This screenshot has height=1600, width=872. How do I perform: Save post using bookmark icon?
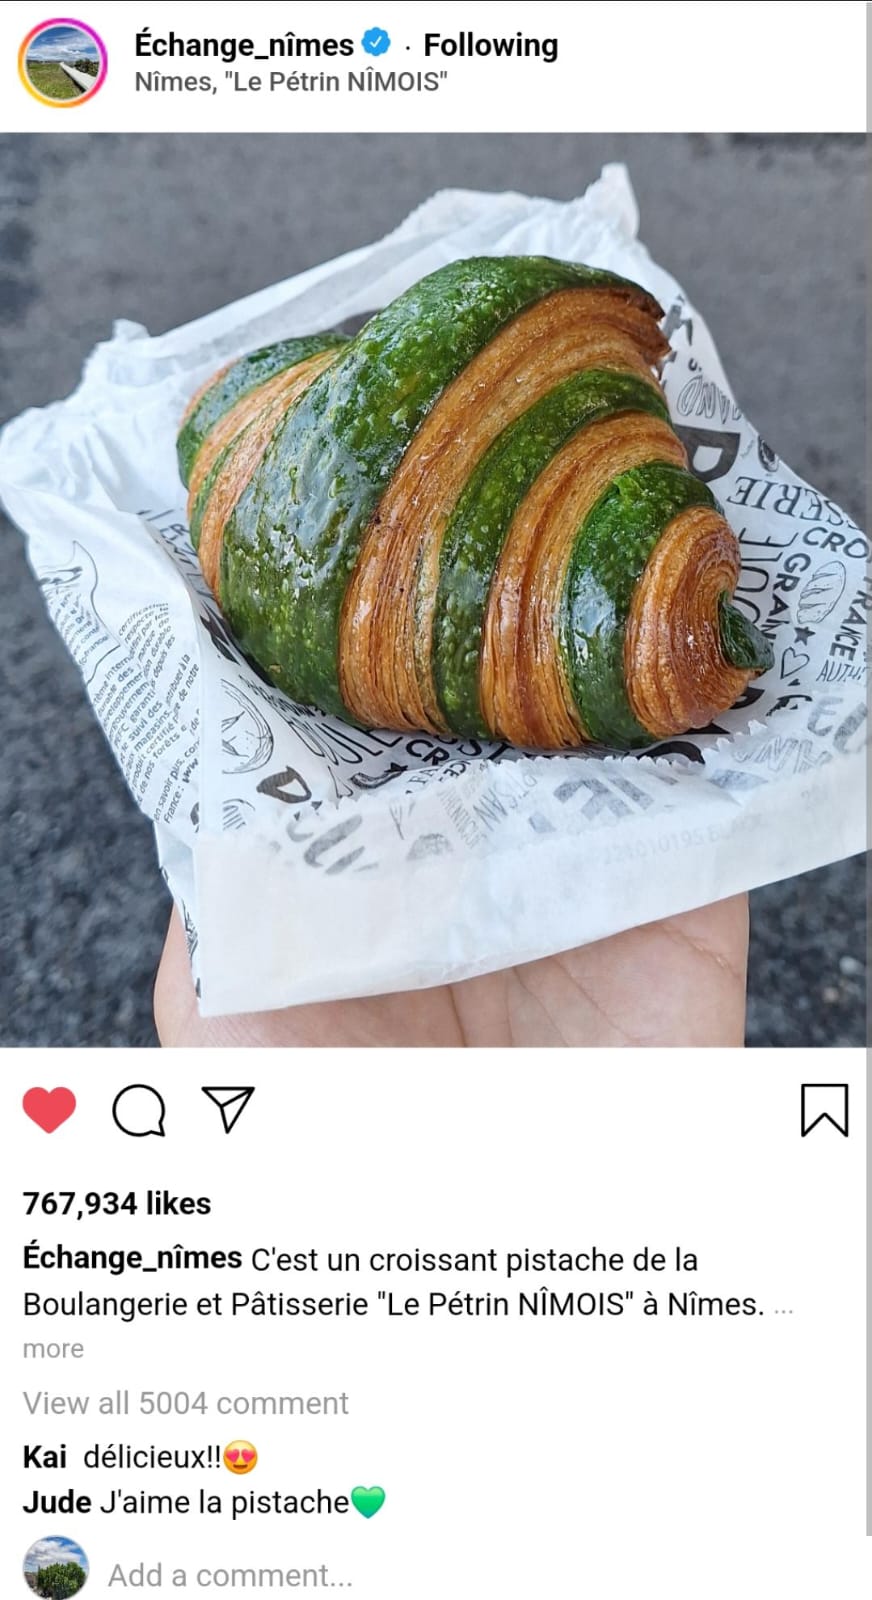tap(824, 1110)
